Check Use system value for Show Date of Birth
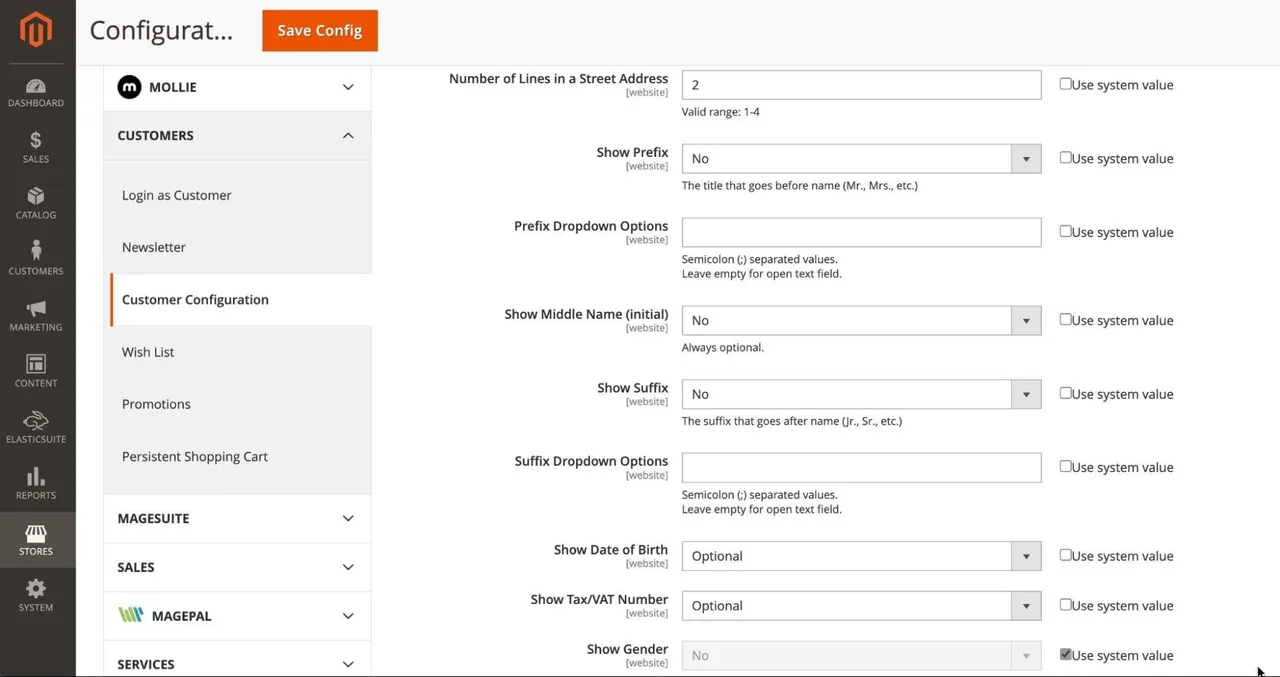 pyautogui.click(x=1066, y=555)
